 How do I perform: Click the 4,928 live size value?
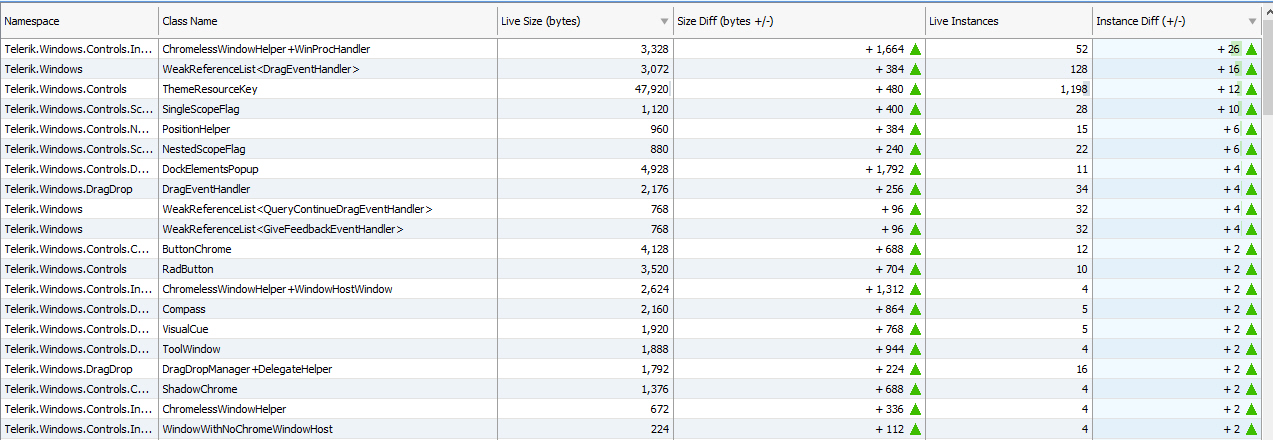pos(654,169)
